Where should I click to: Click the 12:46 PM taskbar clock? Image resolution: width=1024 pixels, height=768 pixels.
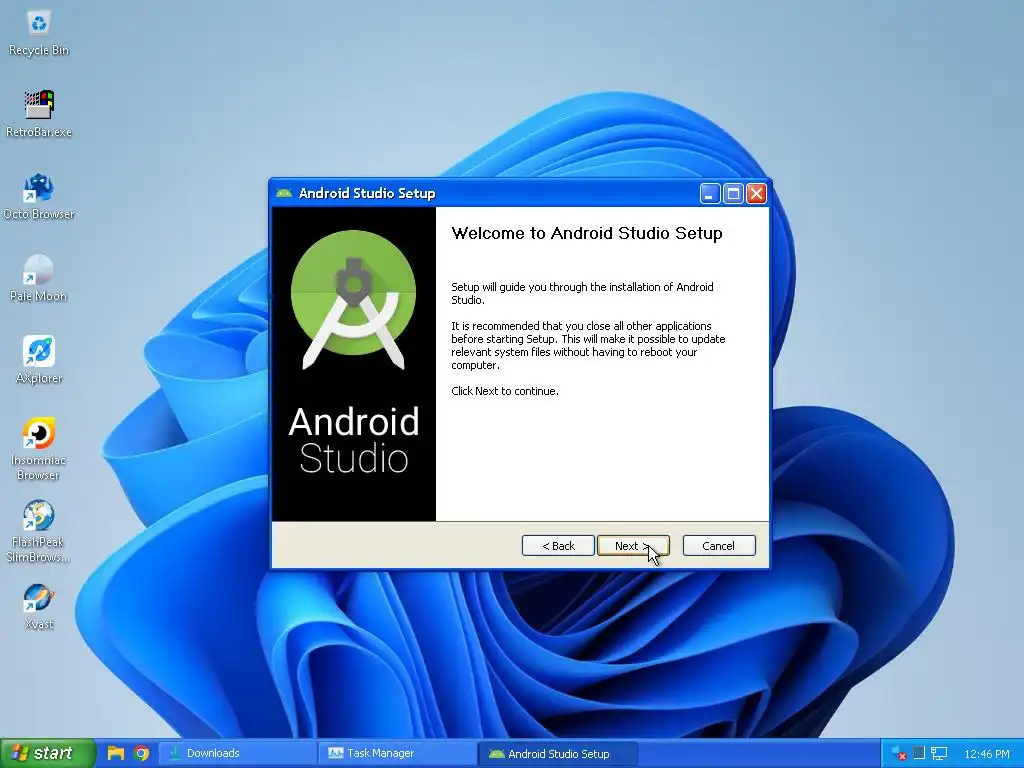tap(987, 754)
